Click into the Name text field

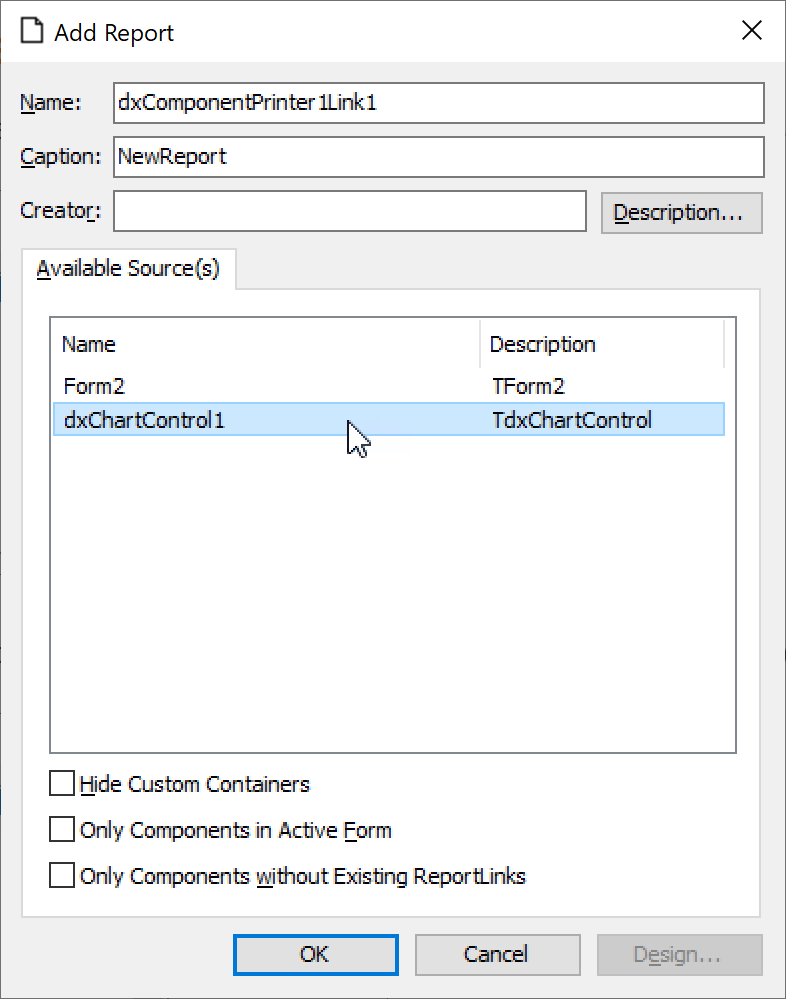438,102
